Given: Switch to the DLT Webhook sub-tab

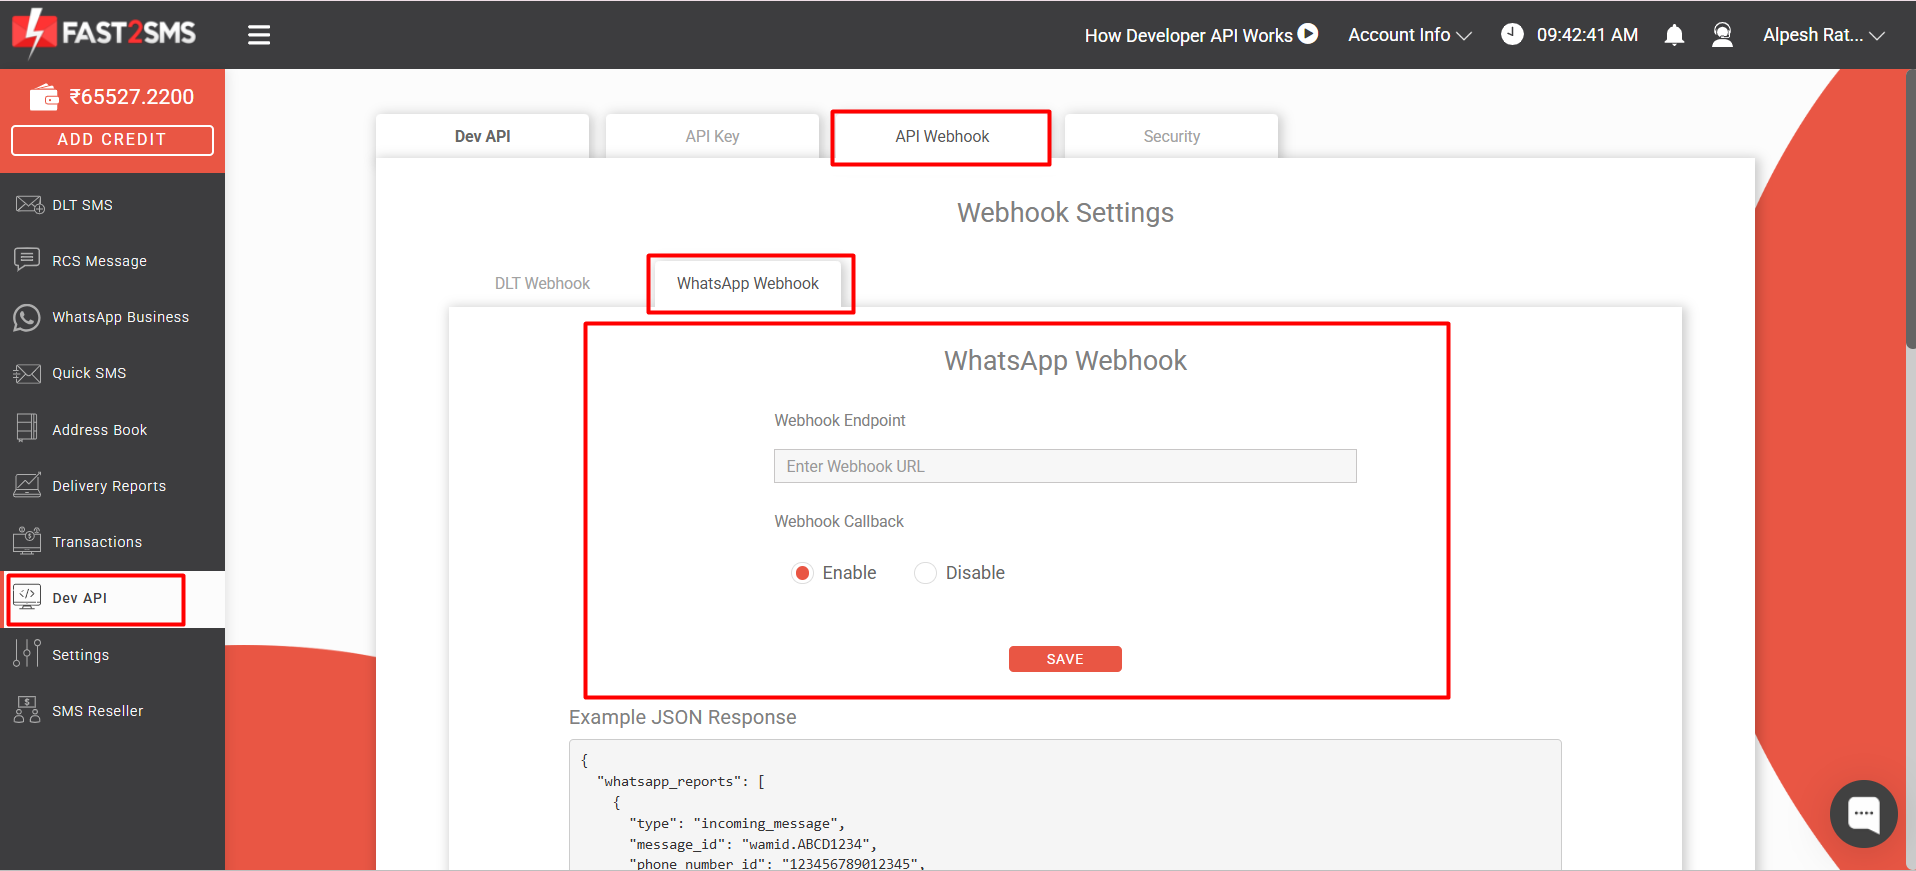Looking at the screenshot, I should coord(542,283).
